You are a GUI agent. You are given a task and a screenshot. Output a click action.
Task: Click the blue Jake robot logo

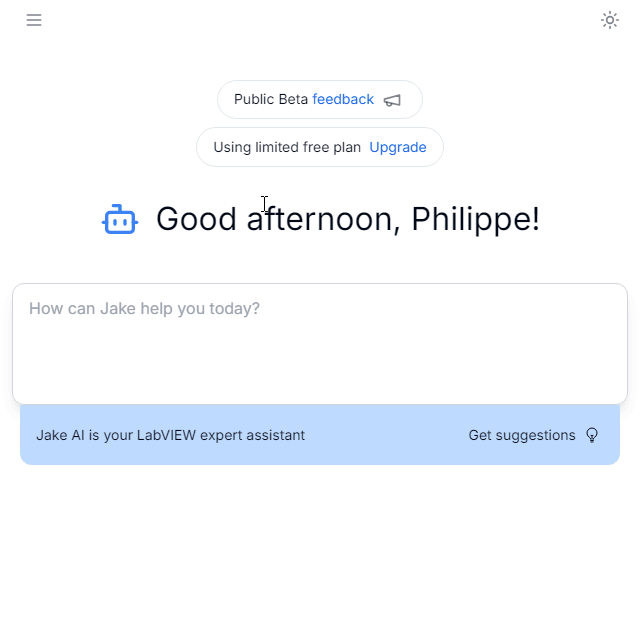120,220
